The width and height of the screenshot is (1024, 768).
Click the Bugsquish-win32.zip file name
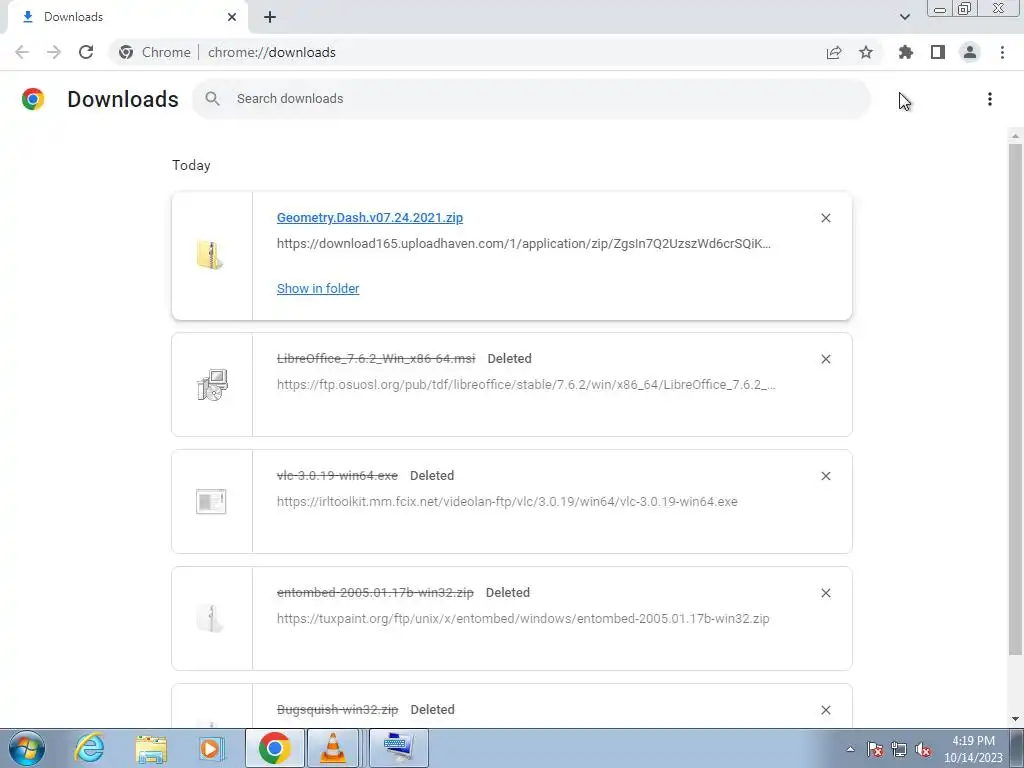tap(338, 709)
